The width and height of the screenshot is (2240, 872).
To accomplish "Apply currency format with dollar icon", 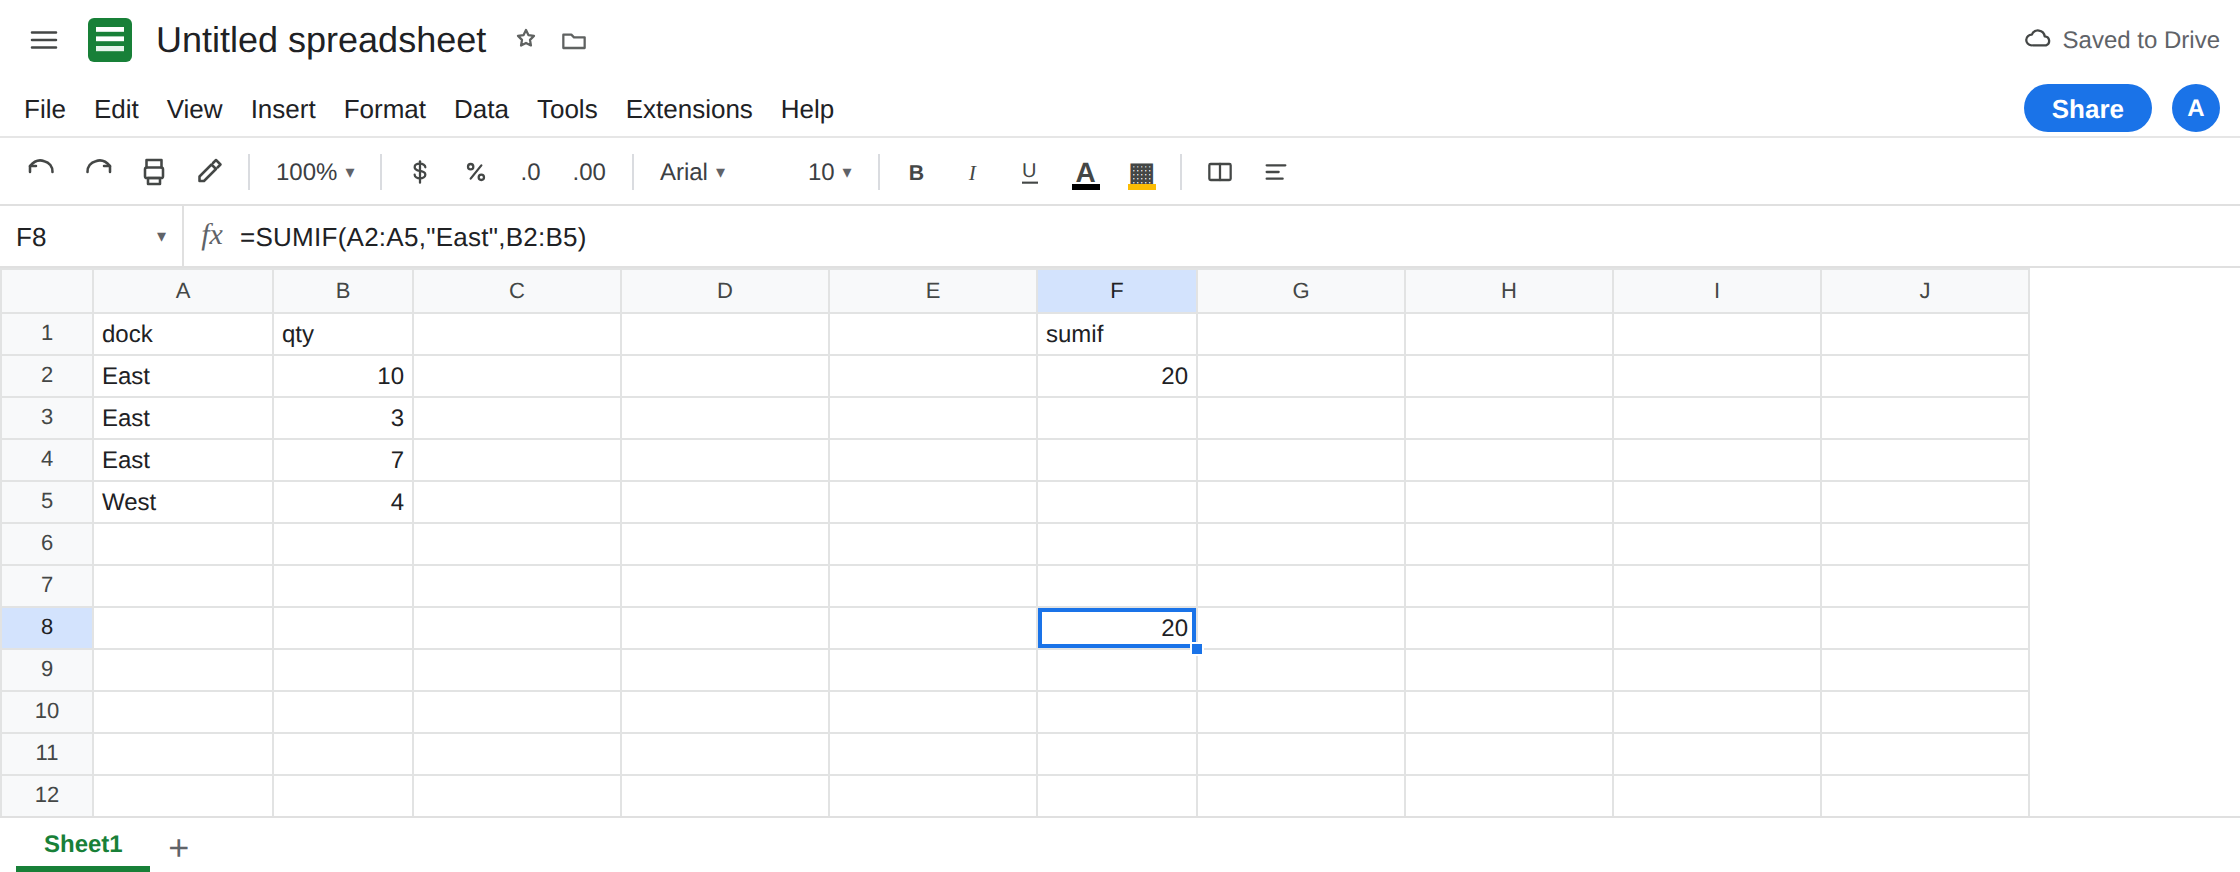I will [420, 172].
